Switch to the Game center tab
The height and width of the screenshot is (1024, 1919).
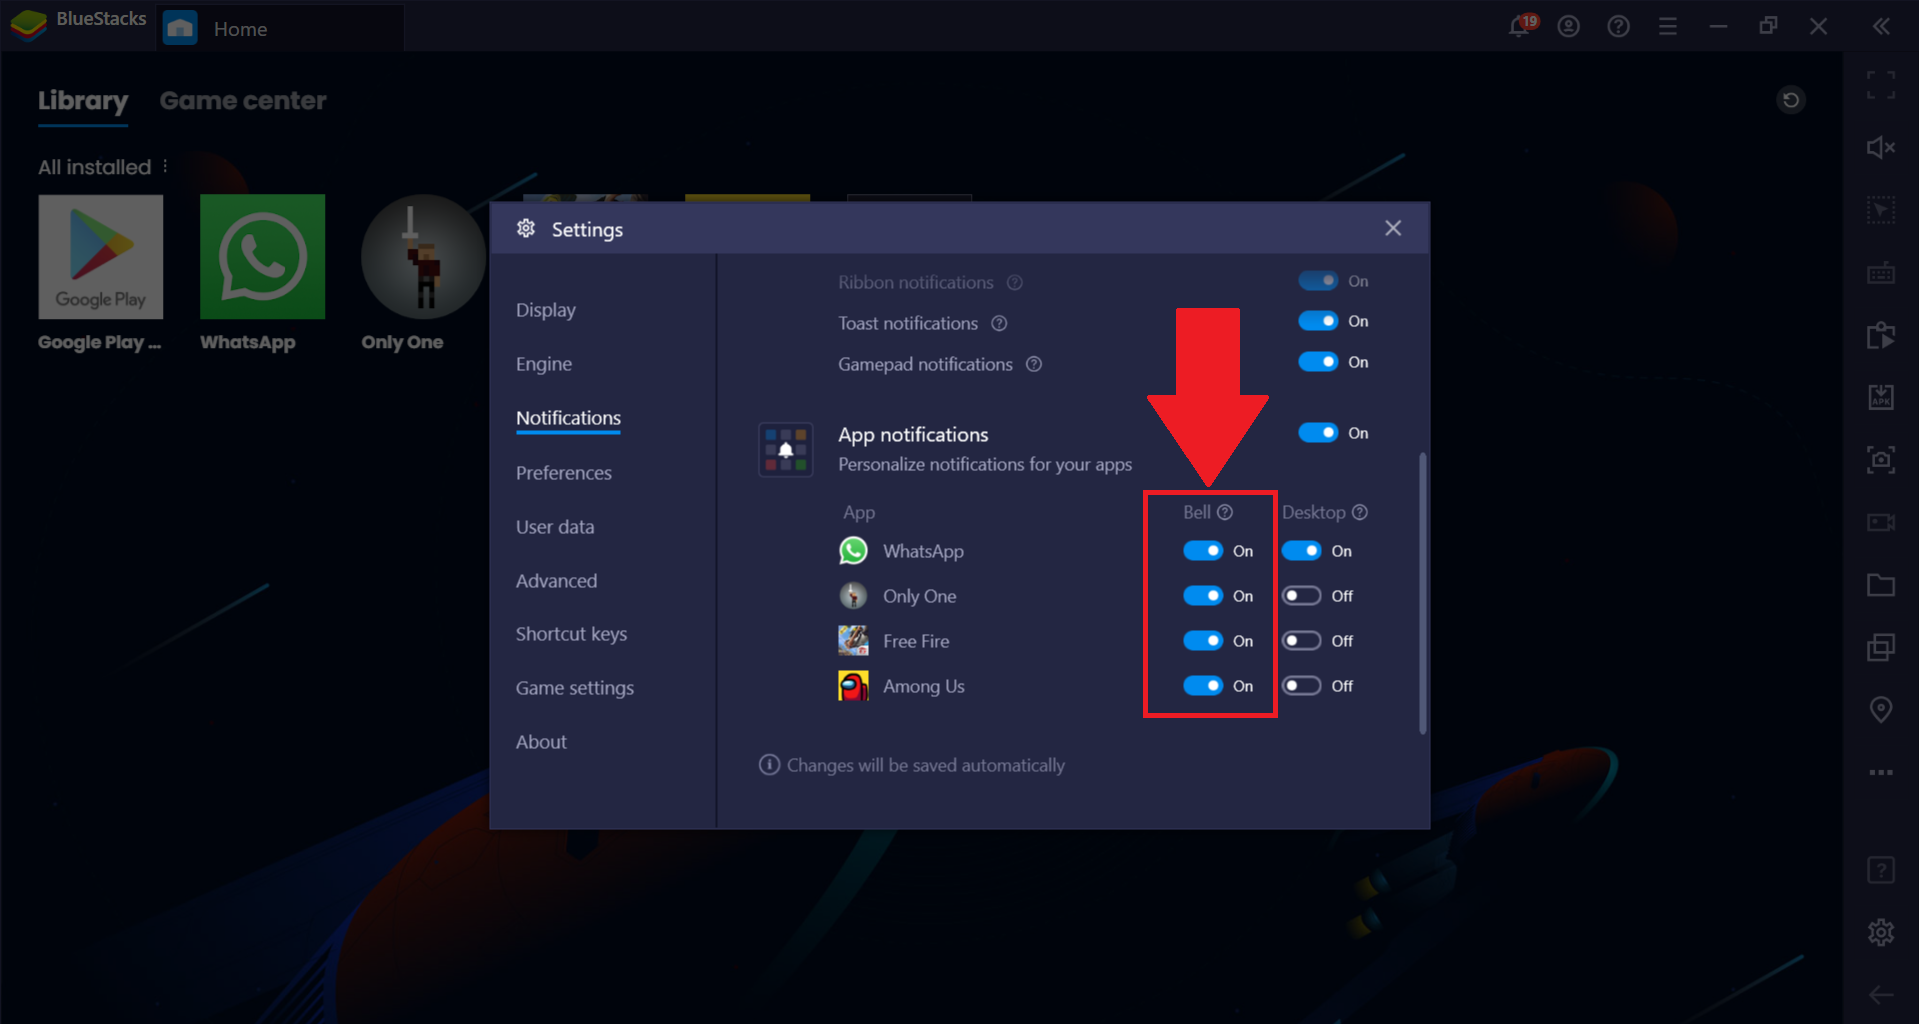point(243,101)
